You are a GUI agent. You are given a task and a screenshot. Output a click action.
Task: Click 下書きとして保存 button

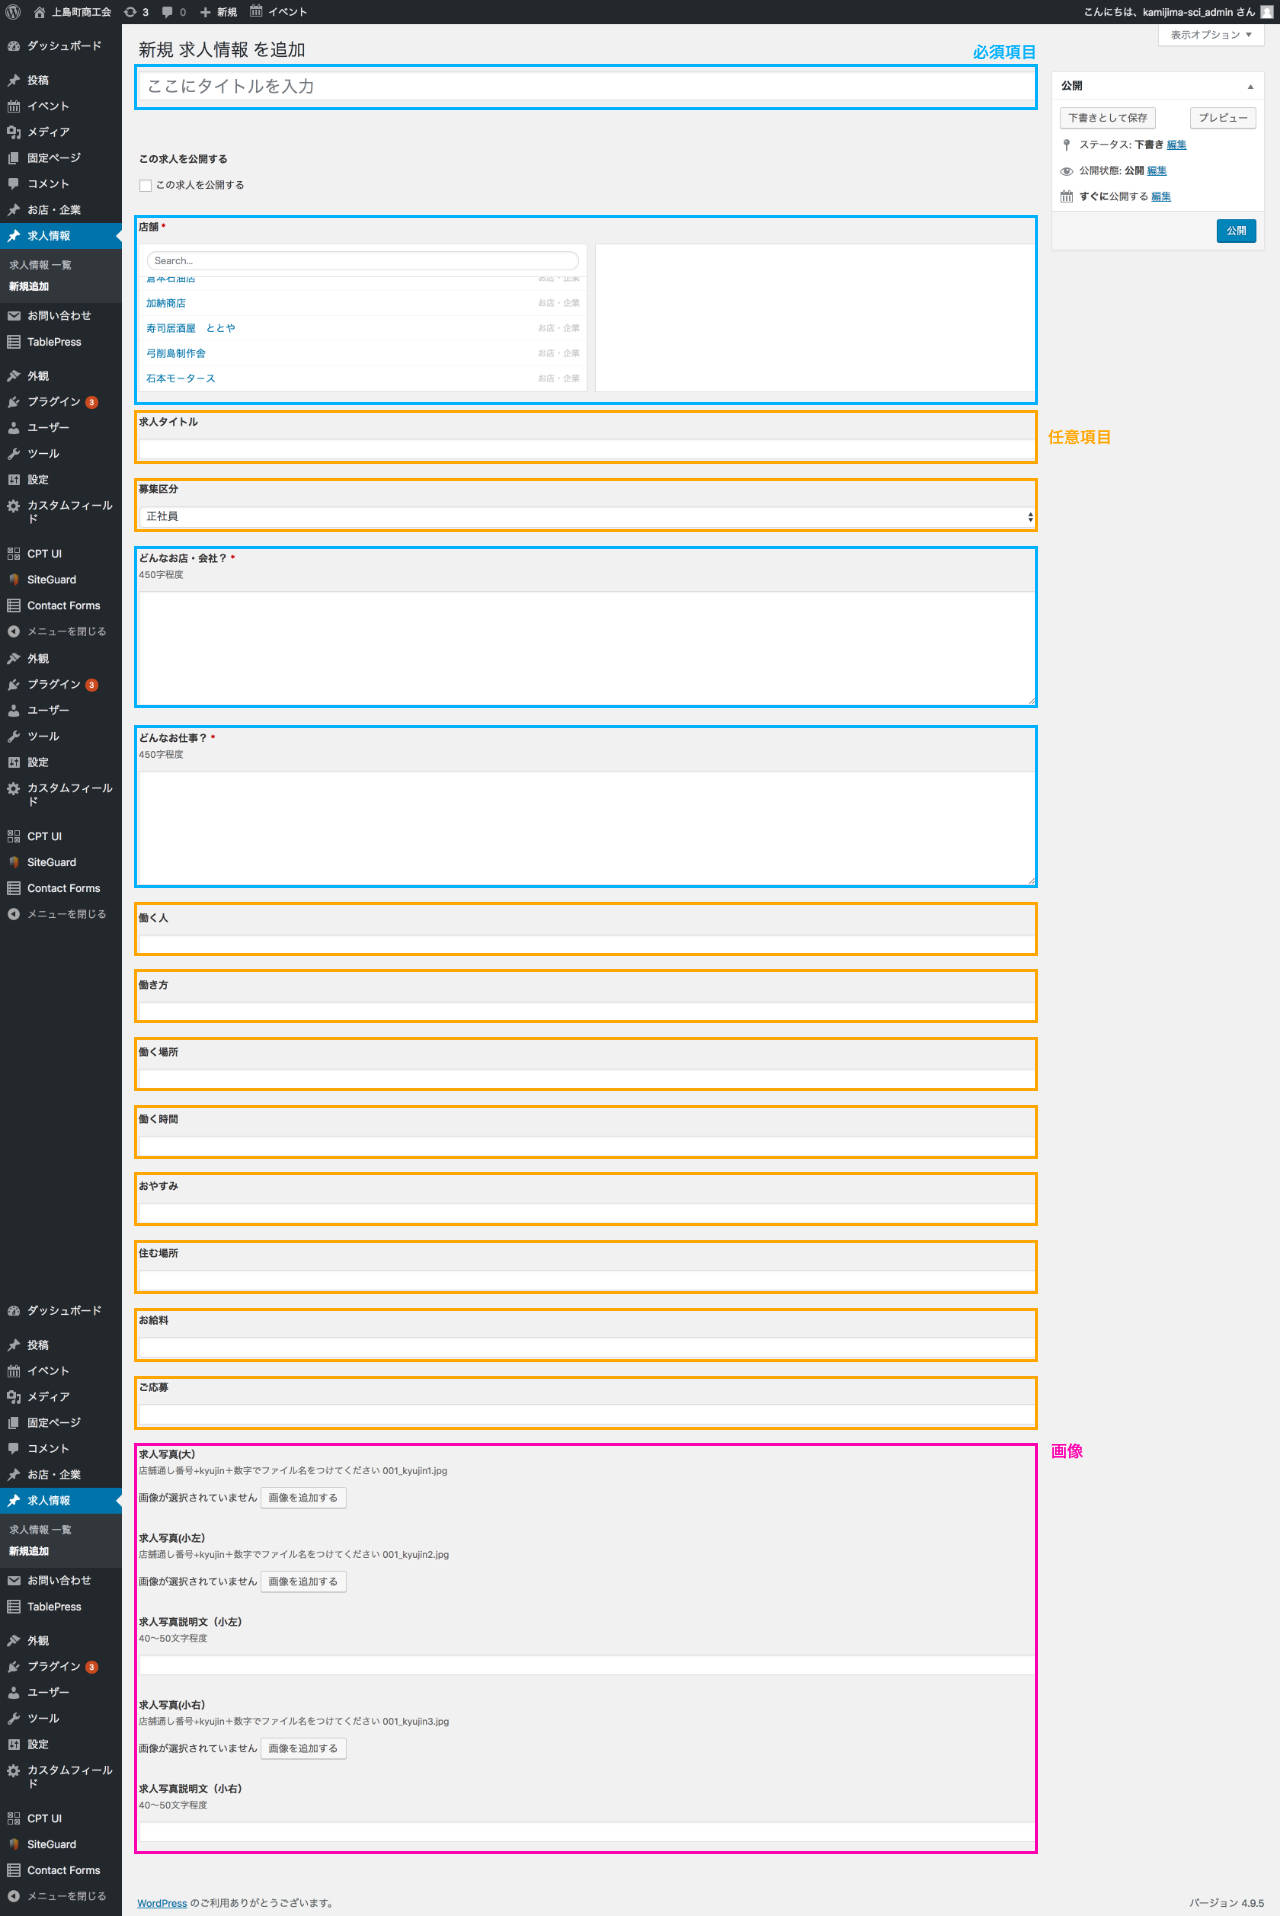tap(1107, 118)
